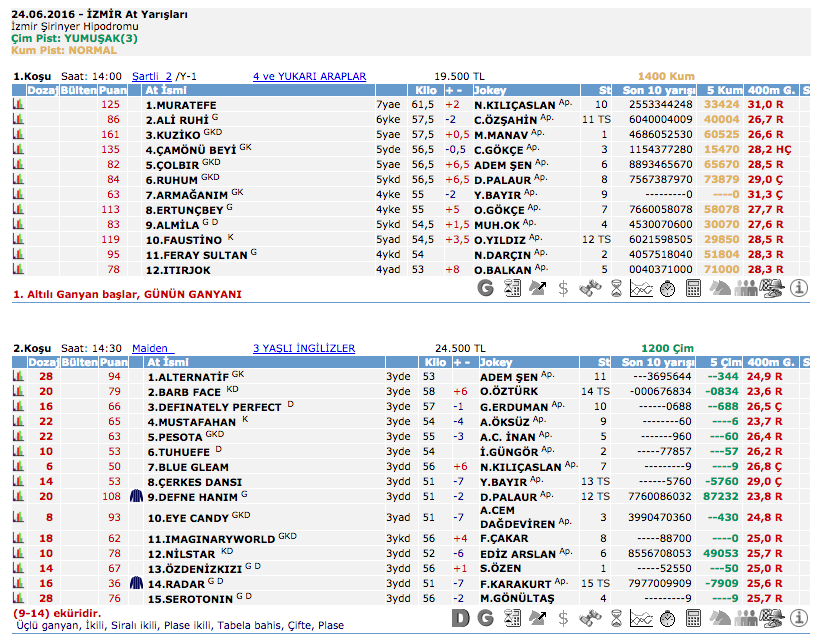Screen dimensions: 839x644
Task: Click the jockey silk next to 9.DEFNE HANIM
Action: pyautogui.click(x=137, y=495)
